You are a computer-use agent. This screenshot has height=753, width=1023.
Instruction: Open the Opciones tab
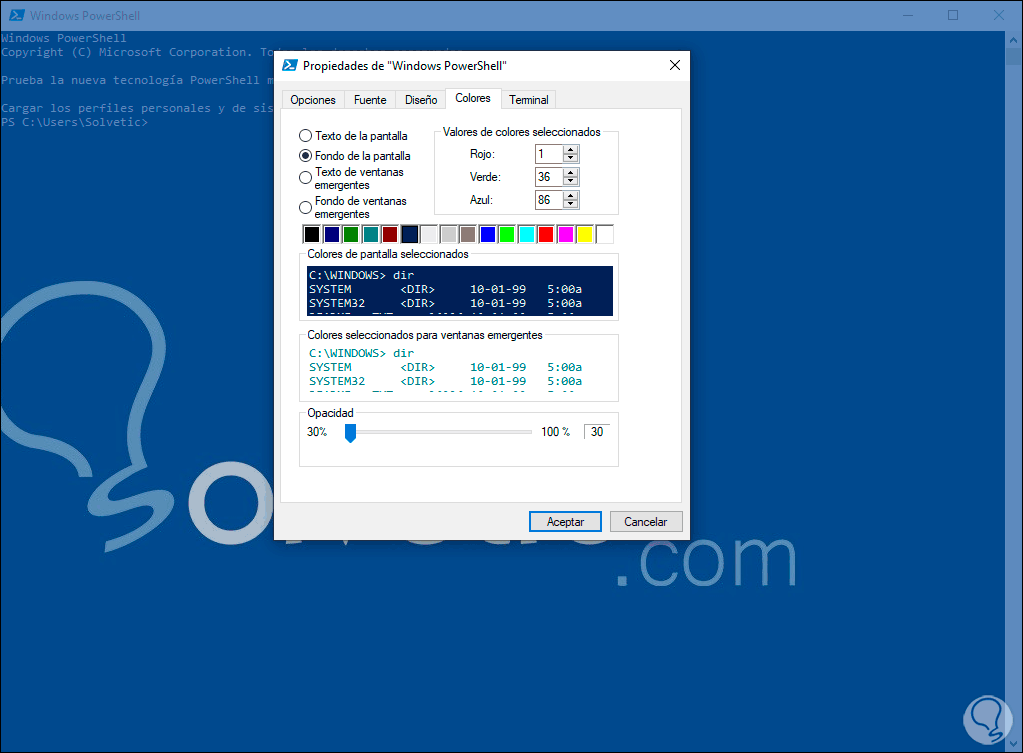coord(313,100)
